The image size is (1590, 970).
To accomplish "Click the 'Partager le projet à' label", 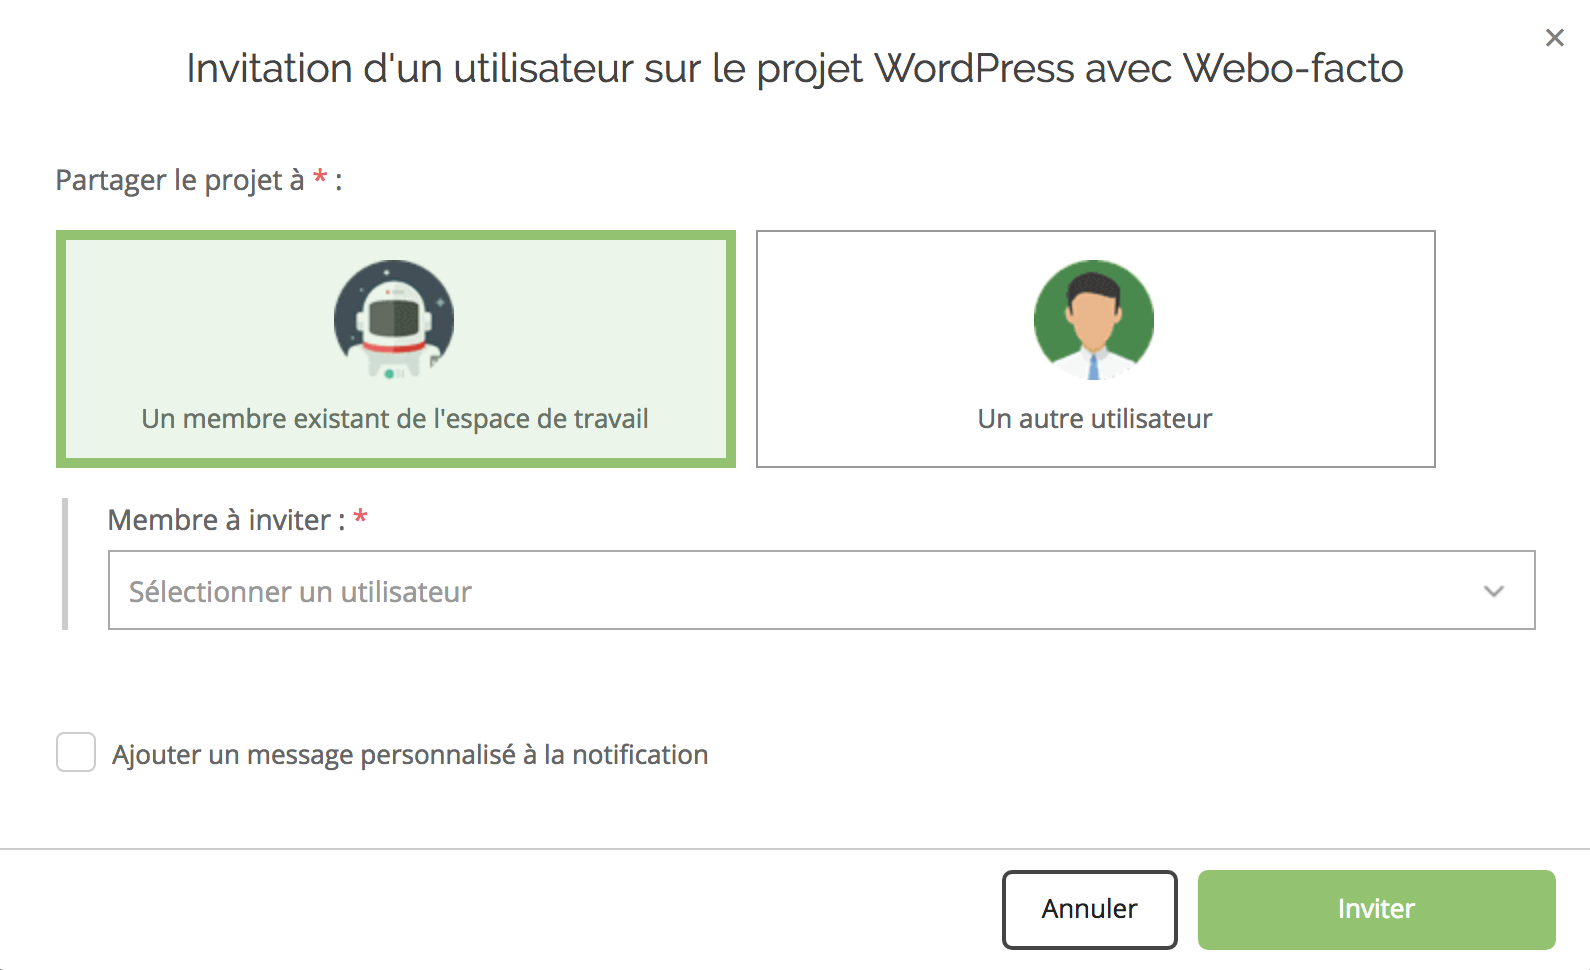I will coord(180,180).
